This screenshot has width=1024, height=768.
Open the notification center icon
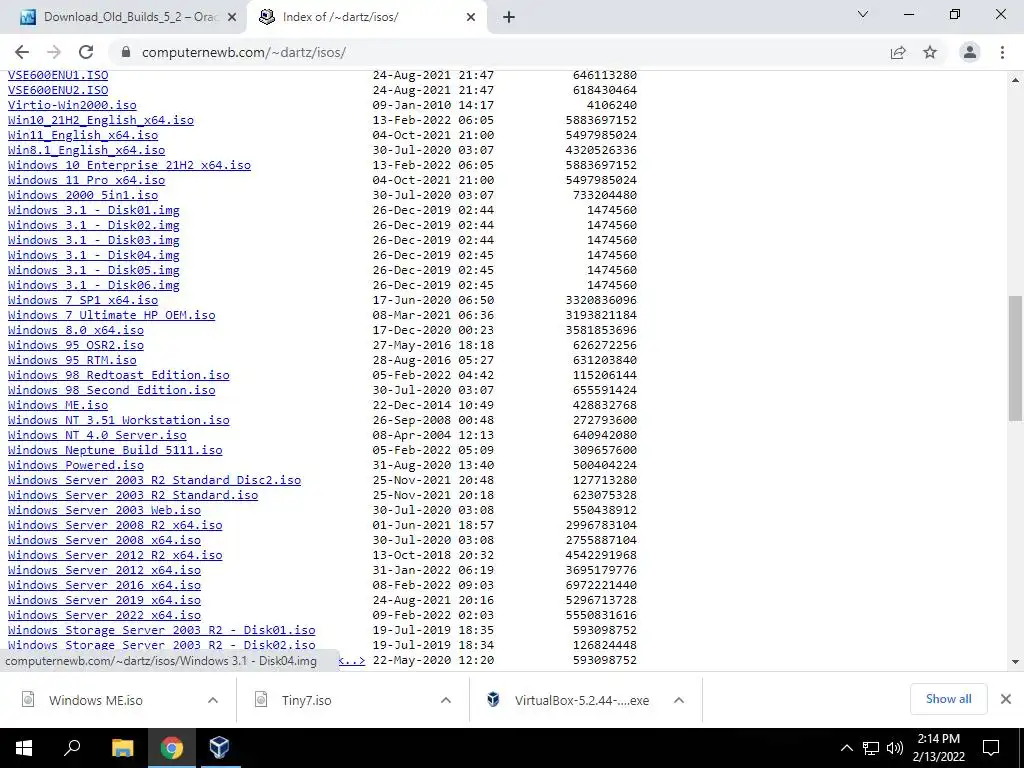tap(991, 748)
